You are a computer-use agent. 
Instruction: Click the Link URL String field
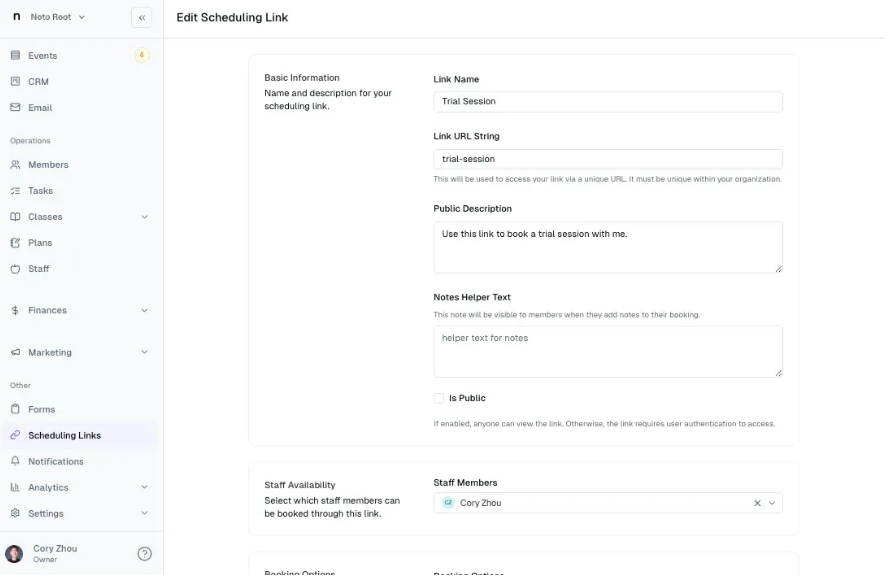608,159
